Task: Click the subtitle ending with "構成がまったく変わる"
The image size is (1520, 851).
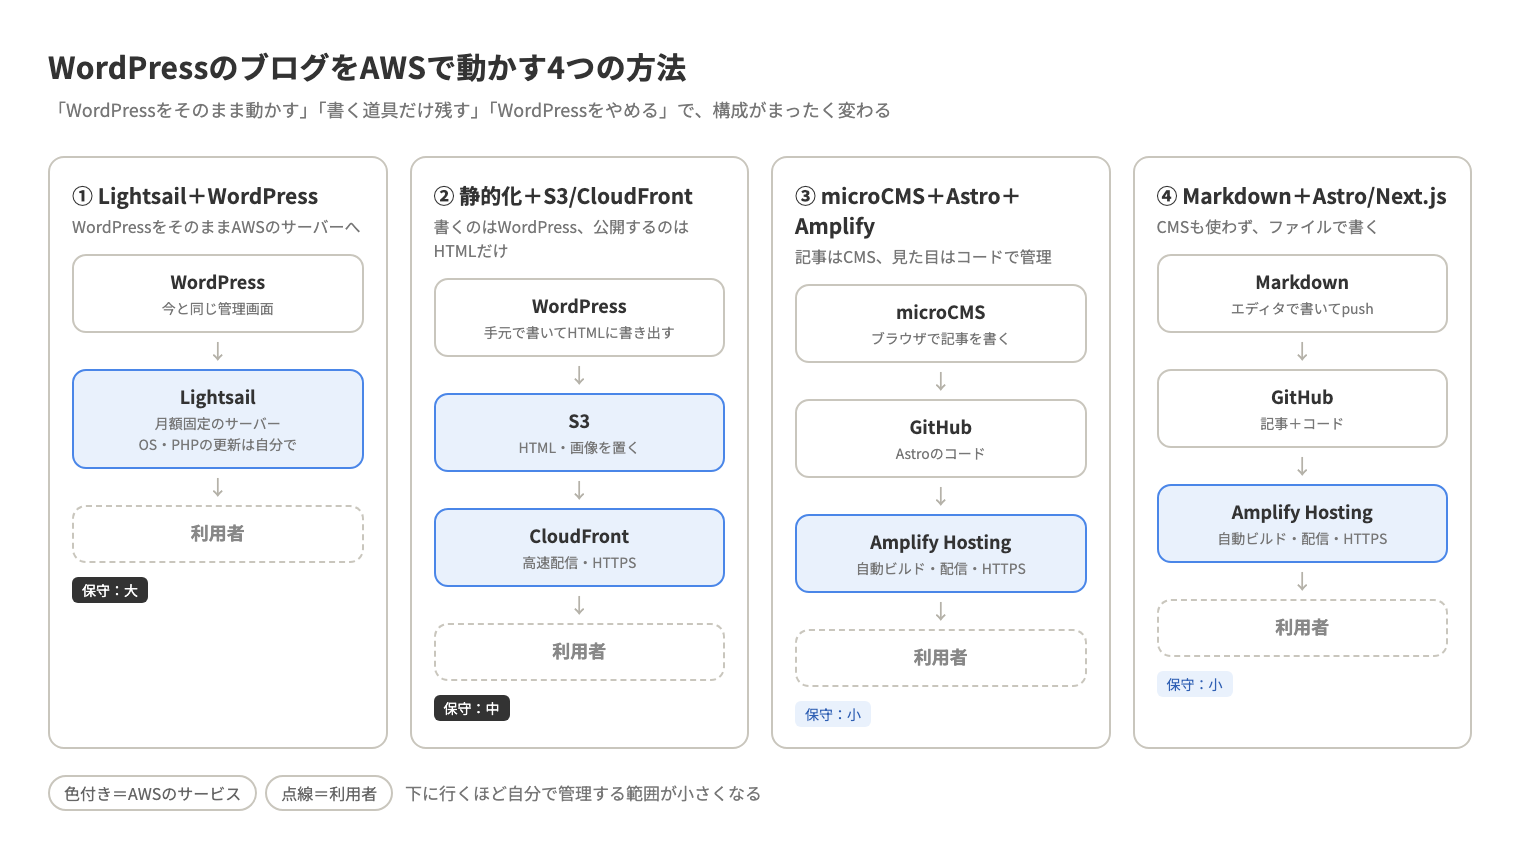Action: pyautogui.click(x=470, y=110)
